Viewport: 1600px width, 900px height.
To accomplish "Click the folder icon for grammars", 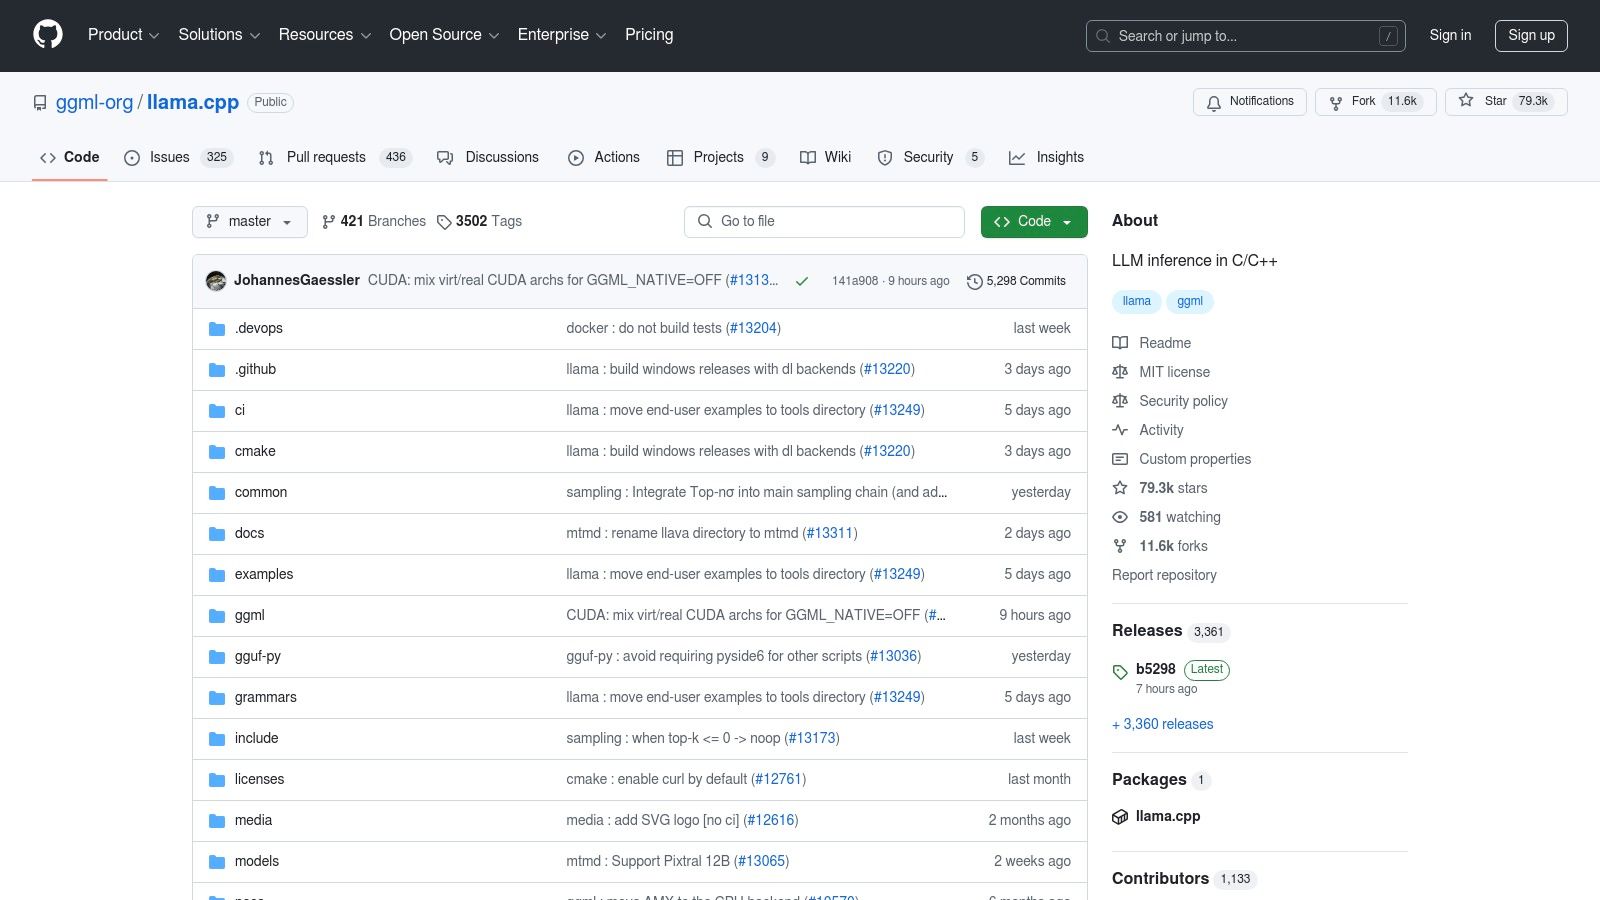I will 217,698.
